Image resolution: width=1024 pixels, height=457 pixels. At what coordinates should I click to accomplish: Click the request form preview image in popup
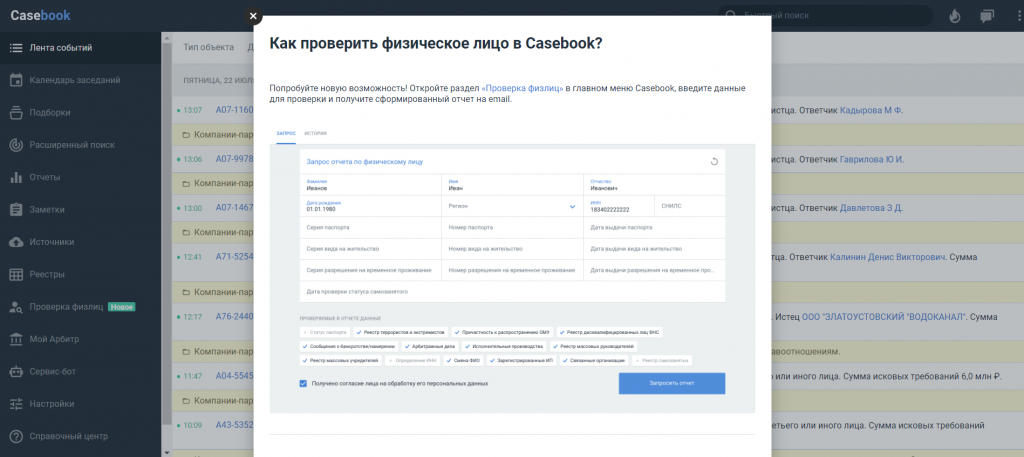click(512, 268)
